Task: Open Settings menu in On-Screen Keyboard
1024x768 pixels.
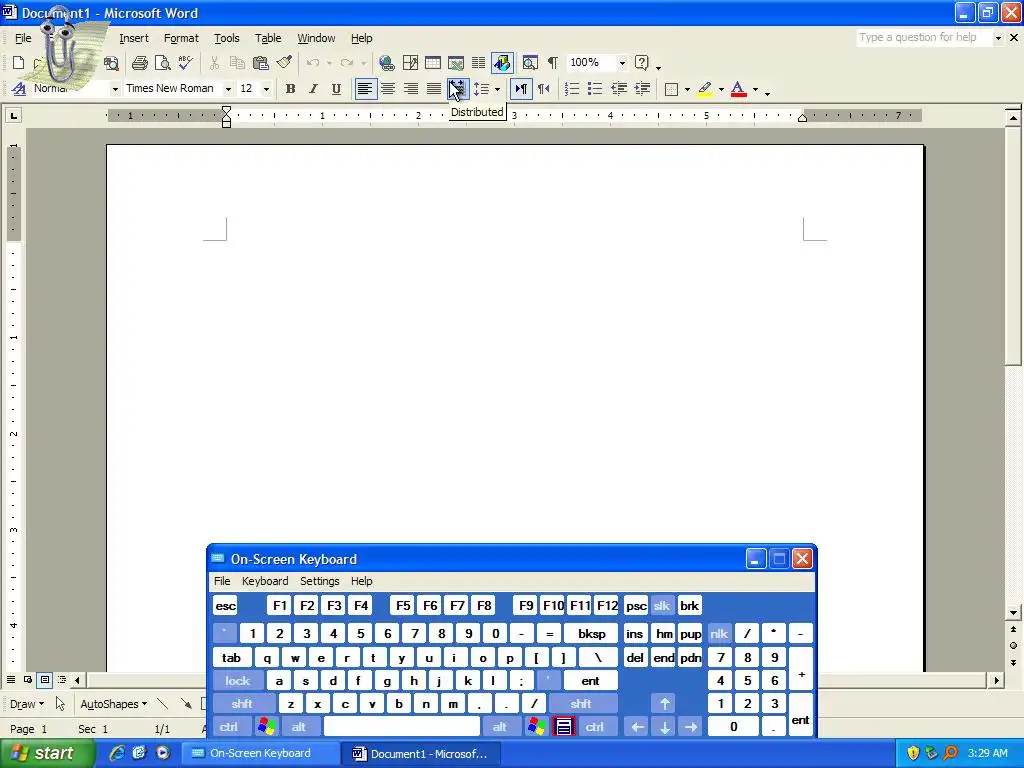Action: pos(319,581)
